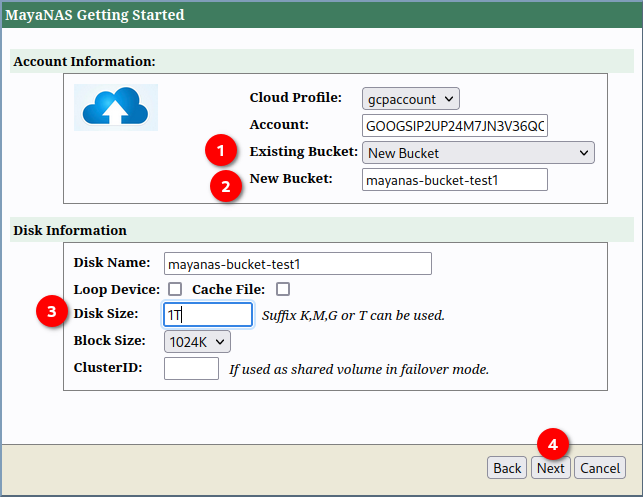
Task: Select the ClusterID text box
Action: (x=191, y=368)
